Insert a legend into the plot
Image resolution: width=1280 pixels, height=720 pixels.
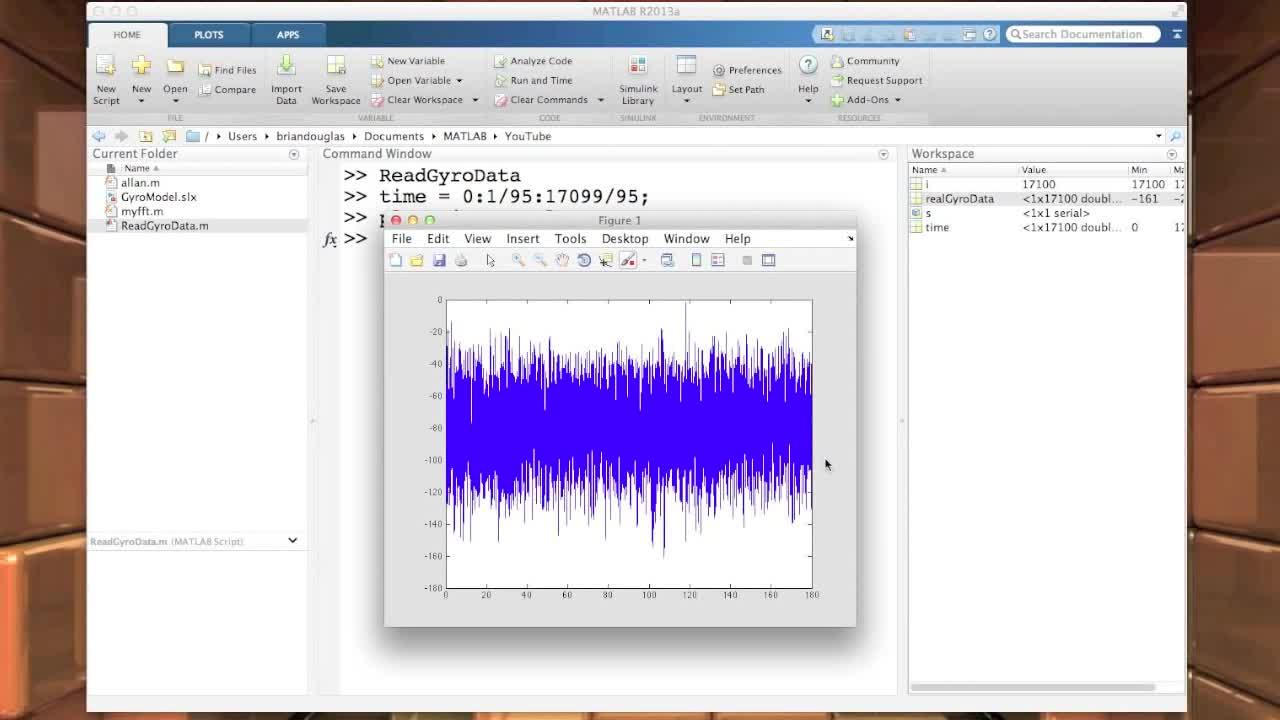click(x=717, y=260)
